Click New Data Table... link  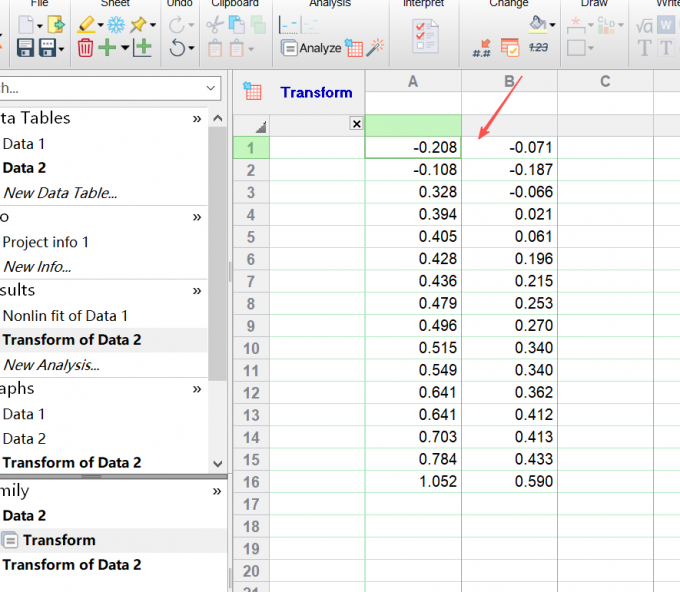pyautogui.click(x=59, y=193)
